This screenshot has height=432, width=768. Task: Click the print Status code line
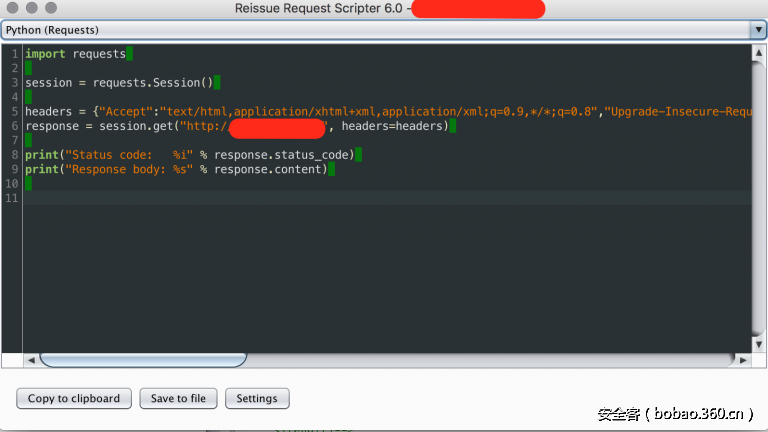click(x=190, y=155)
